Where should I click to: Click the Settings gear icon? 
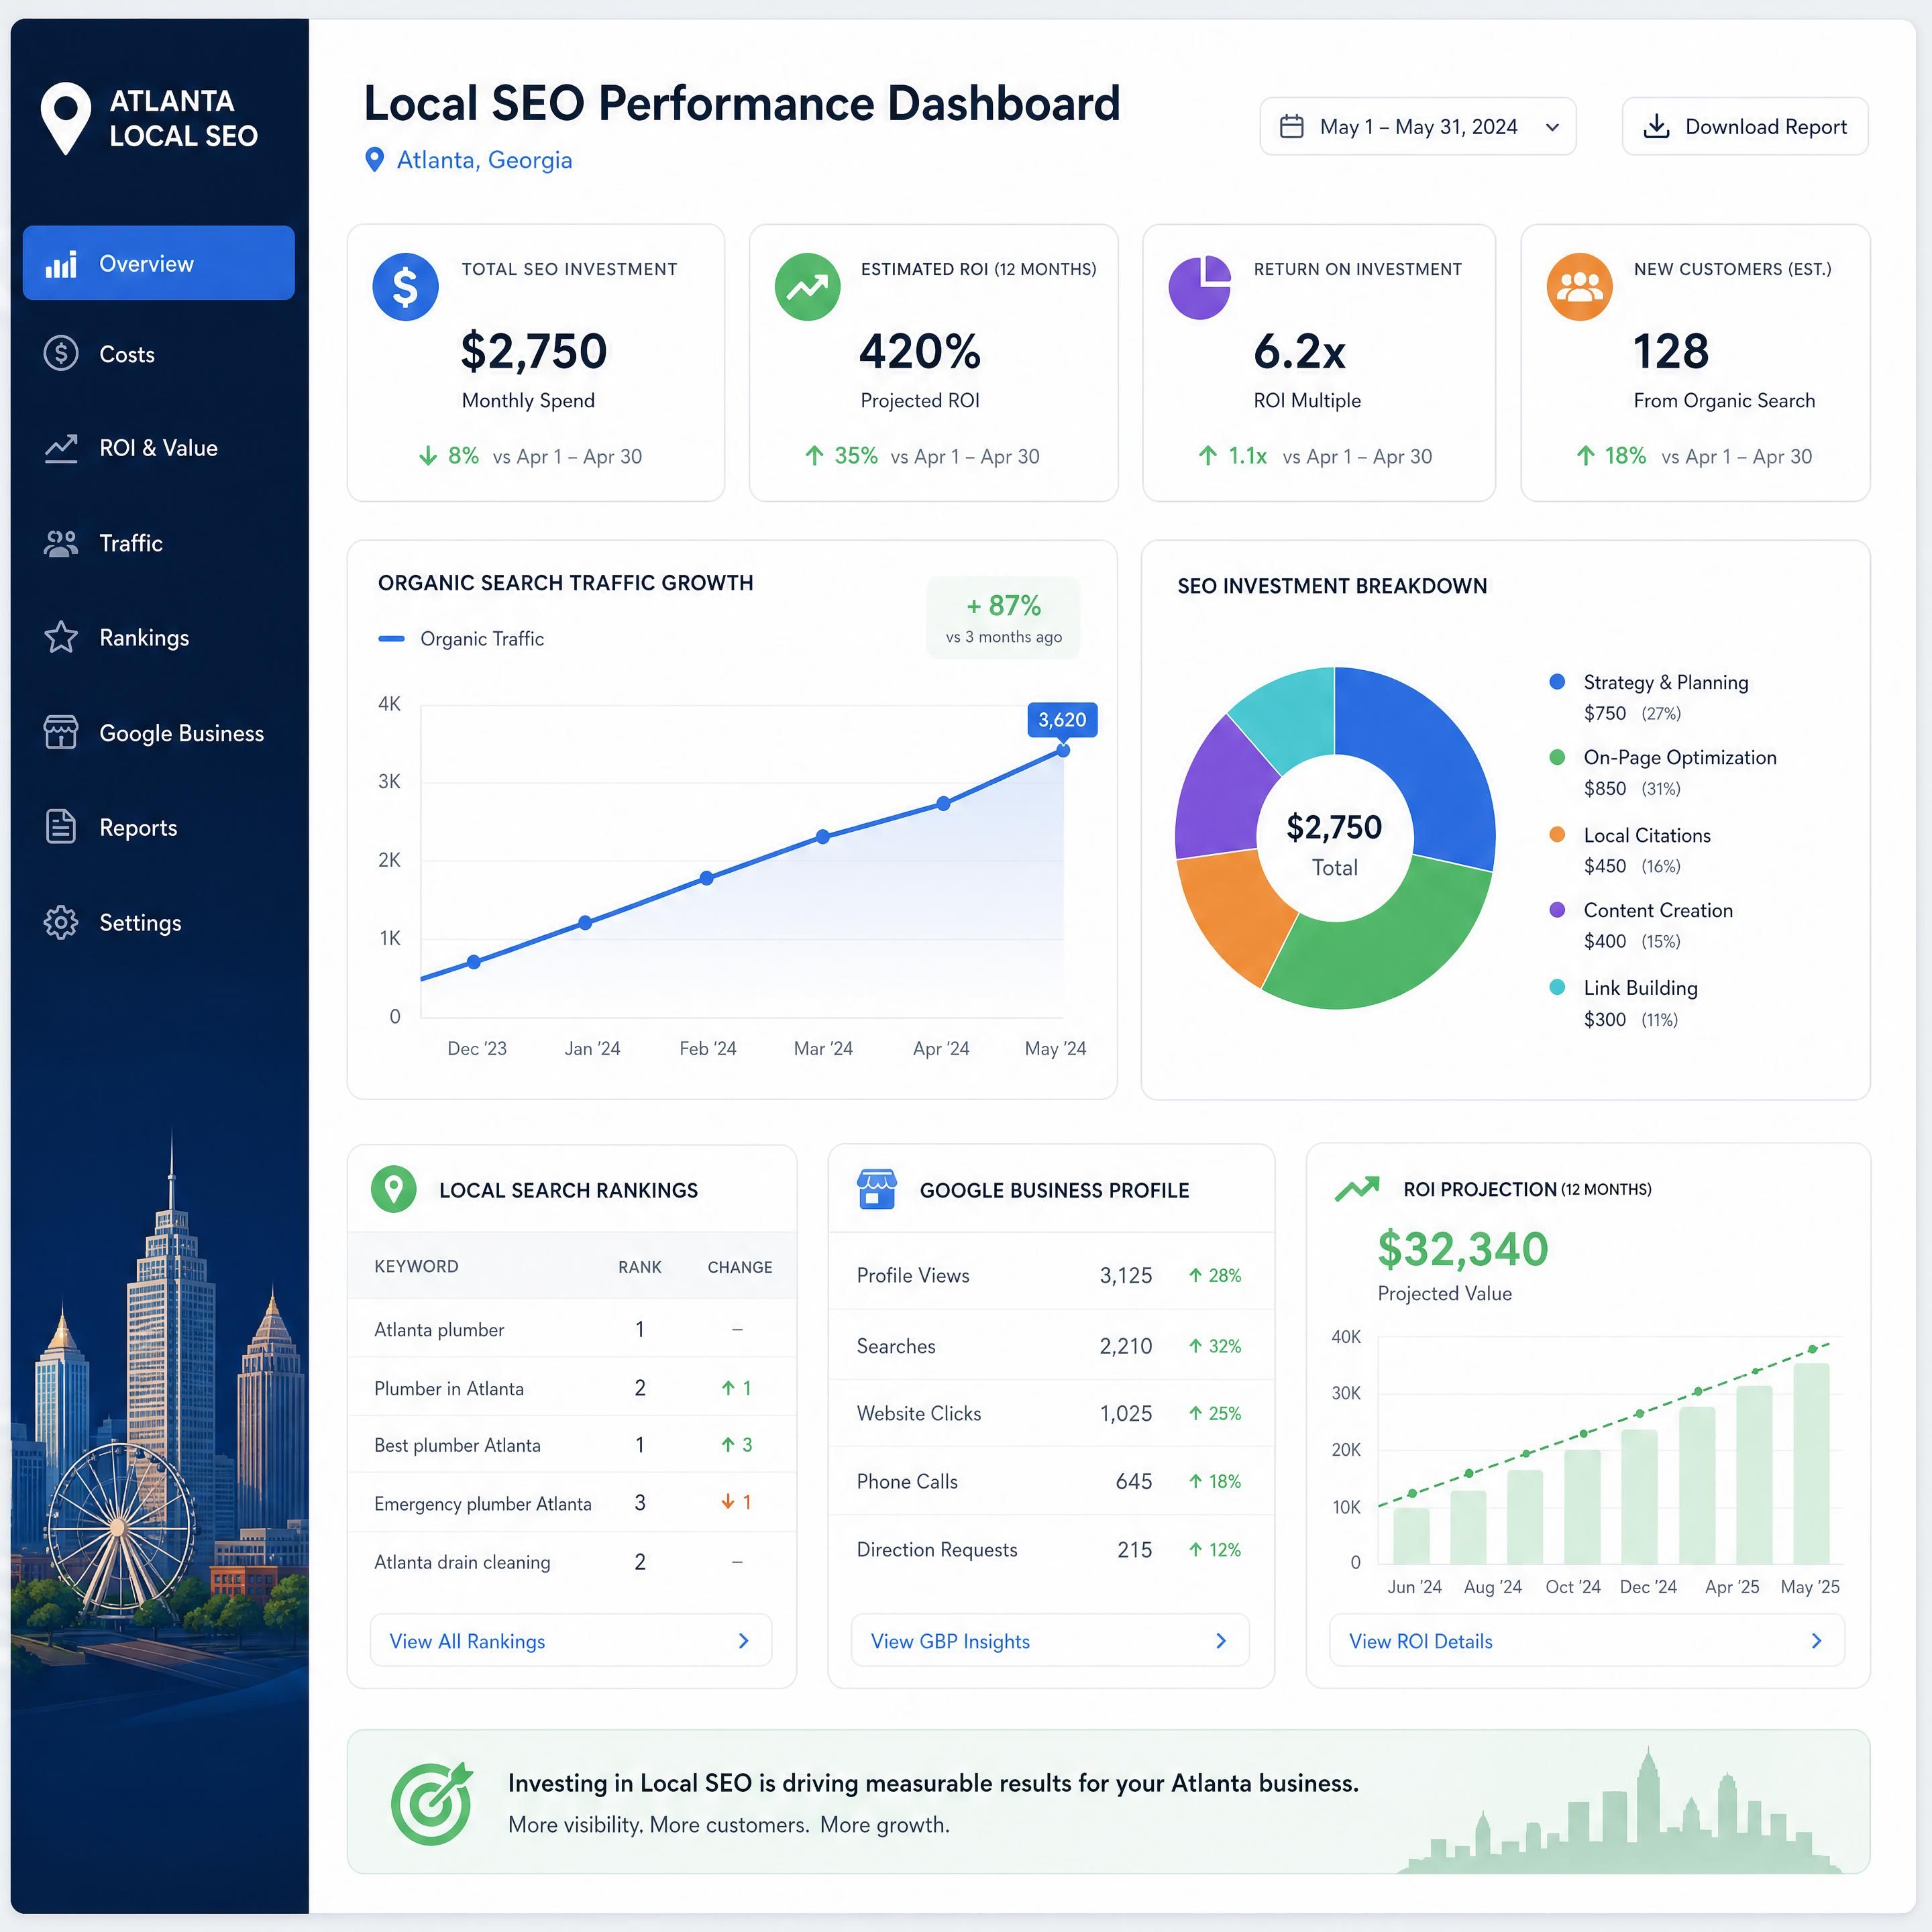(x=61, y=922)
